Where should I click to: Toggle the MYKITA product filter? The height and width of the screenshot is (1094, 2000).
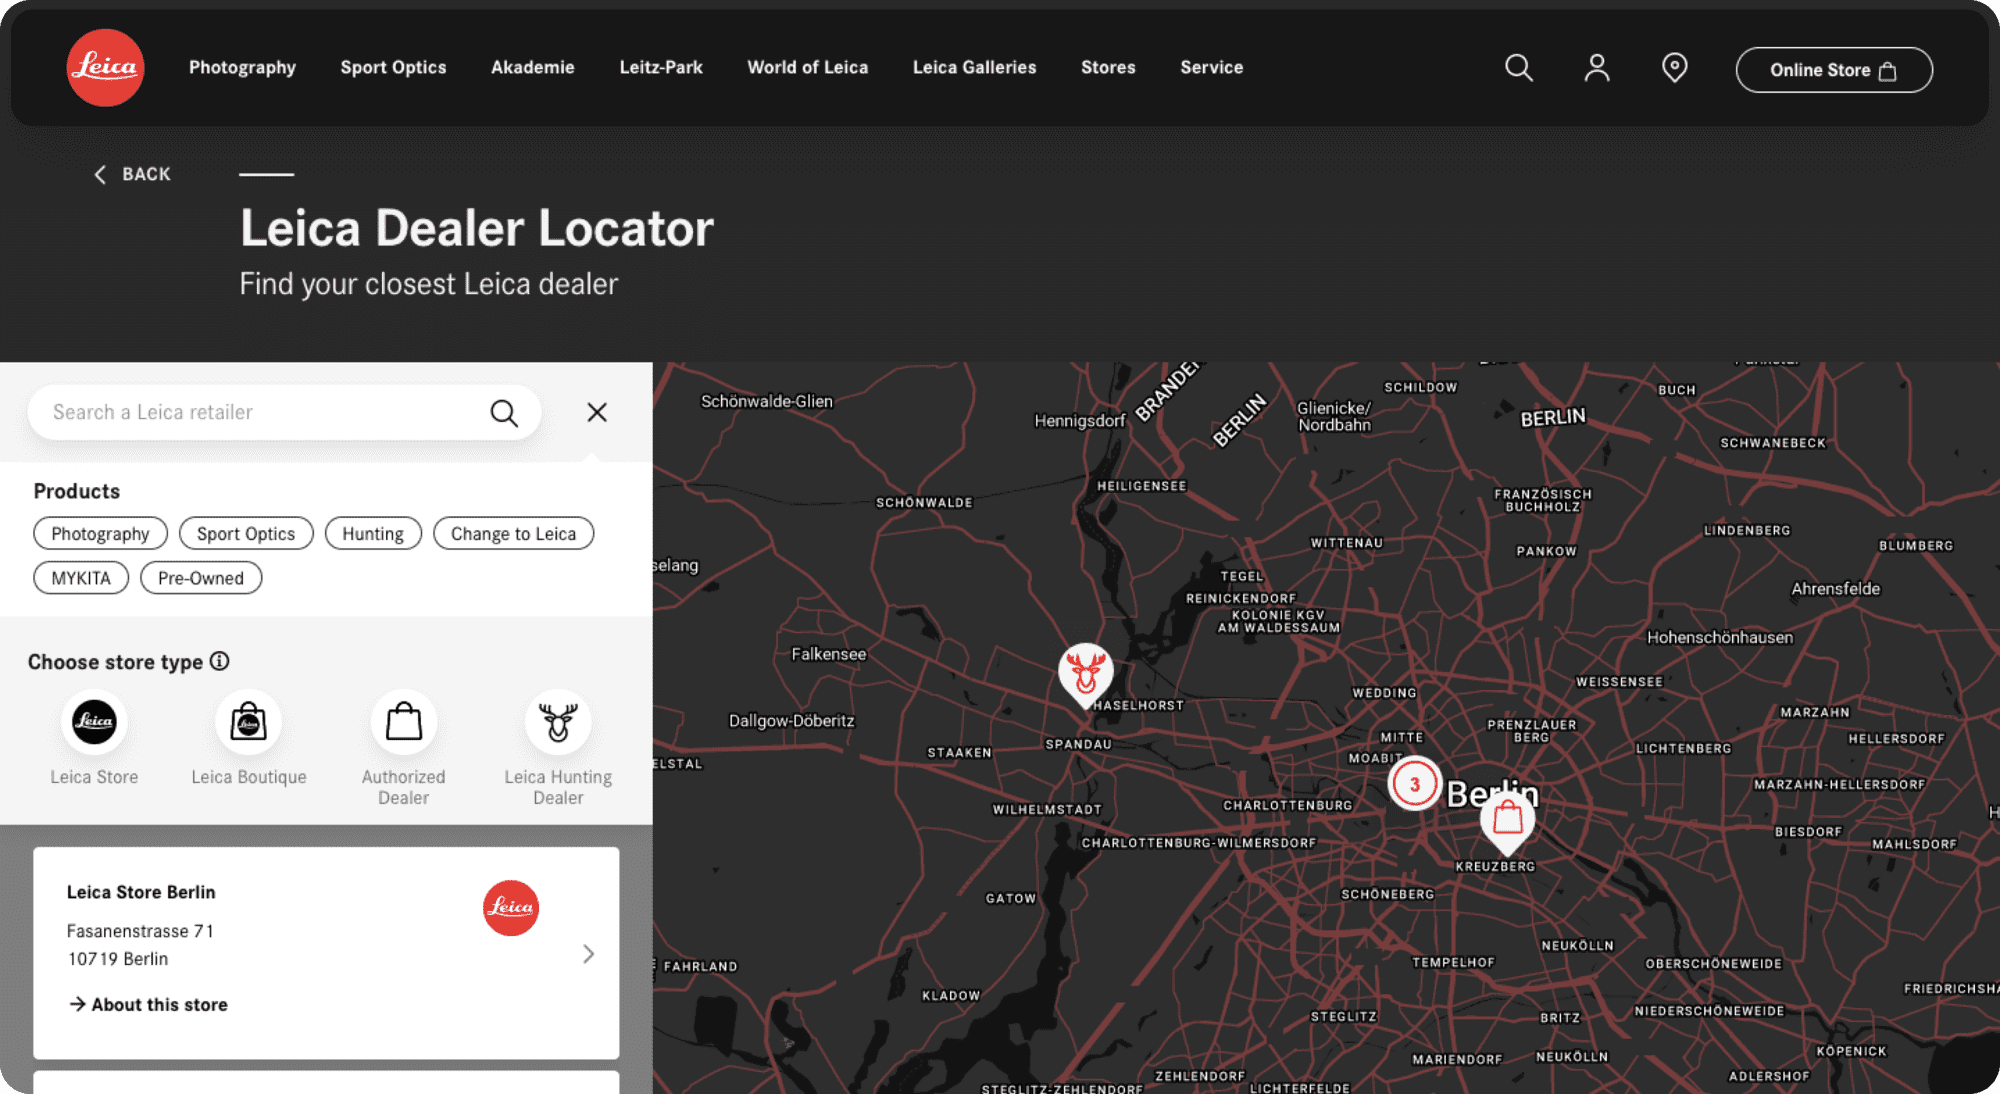(x=81, y=578)
